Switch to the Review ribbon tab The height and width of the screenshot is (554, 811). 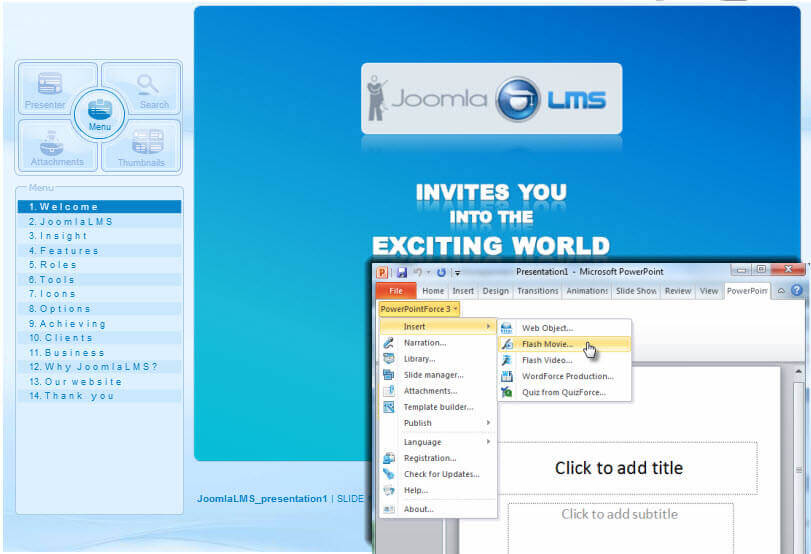tap(678, 291)
